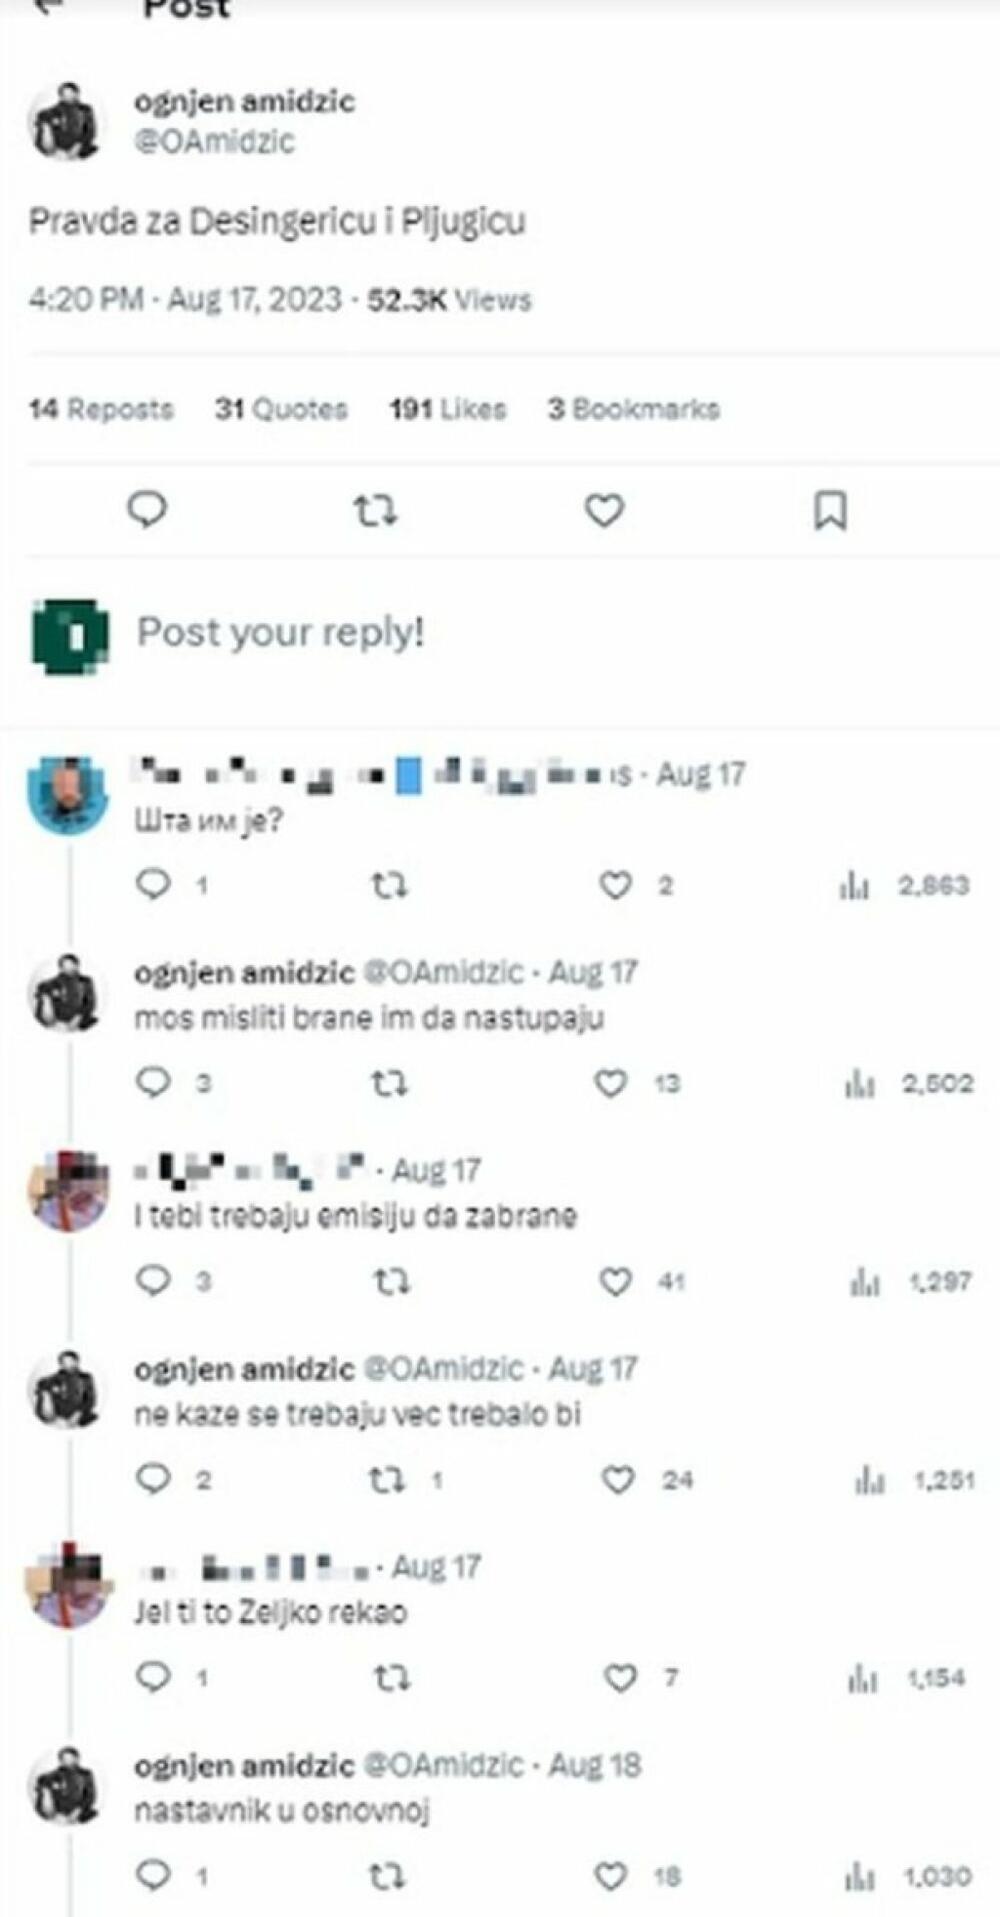The width and height of the screenshot is (1000, 1917).
Task: Like the main post using the heart icon
Action: coord(603,511)
